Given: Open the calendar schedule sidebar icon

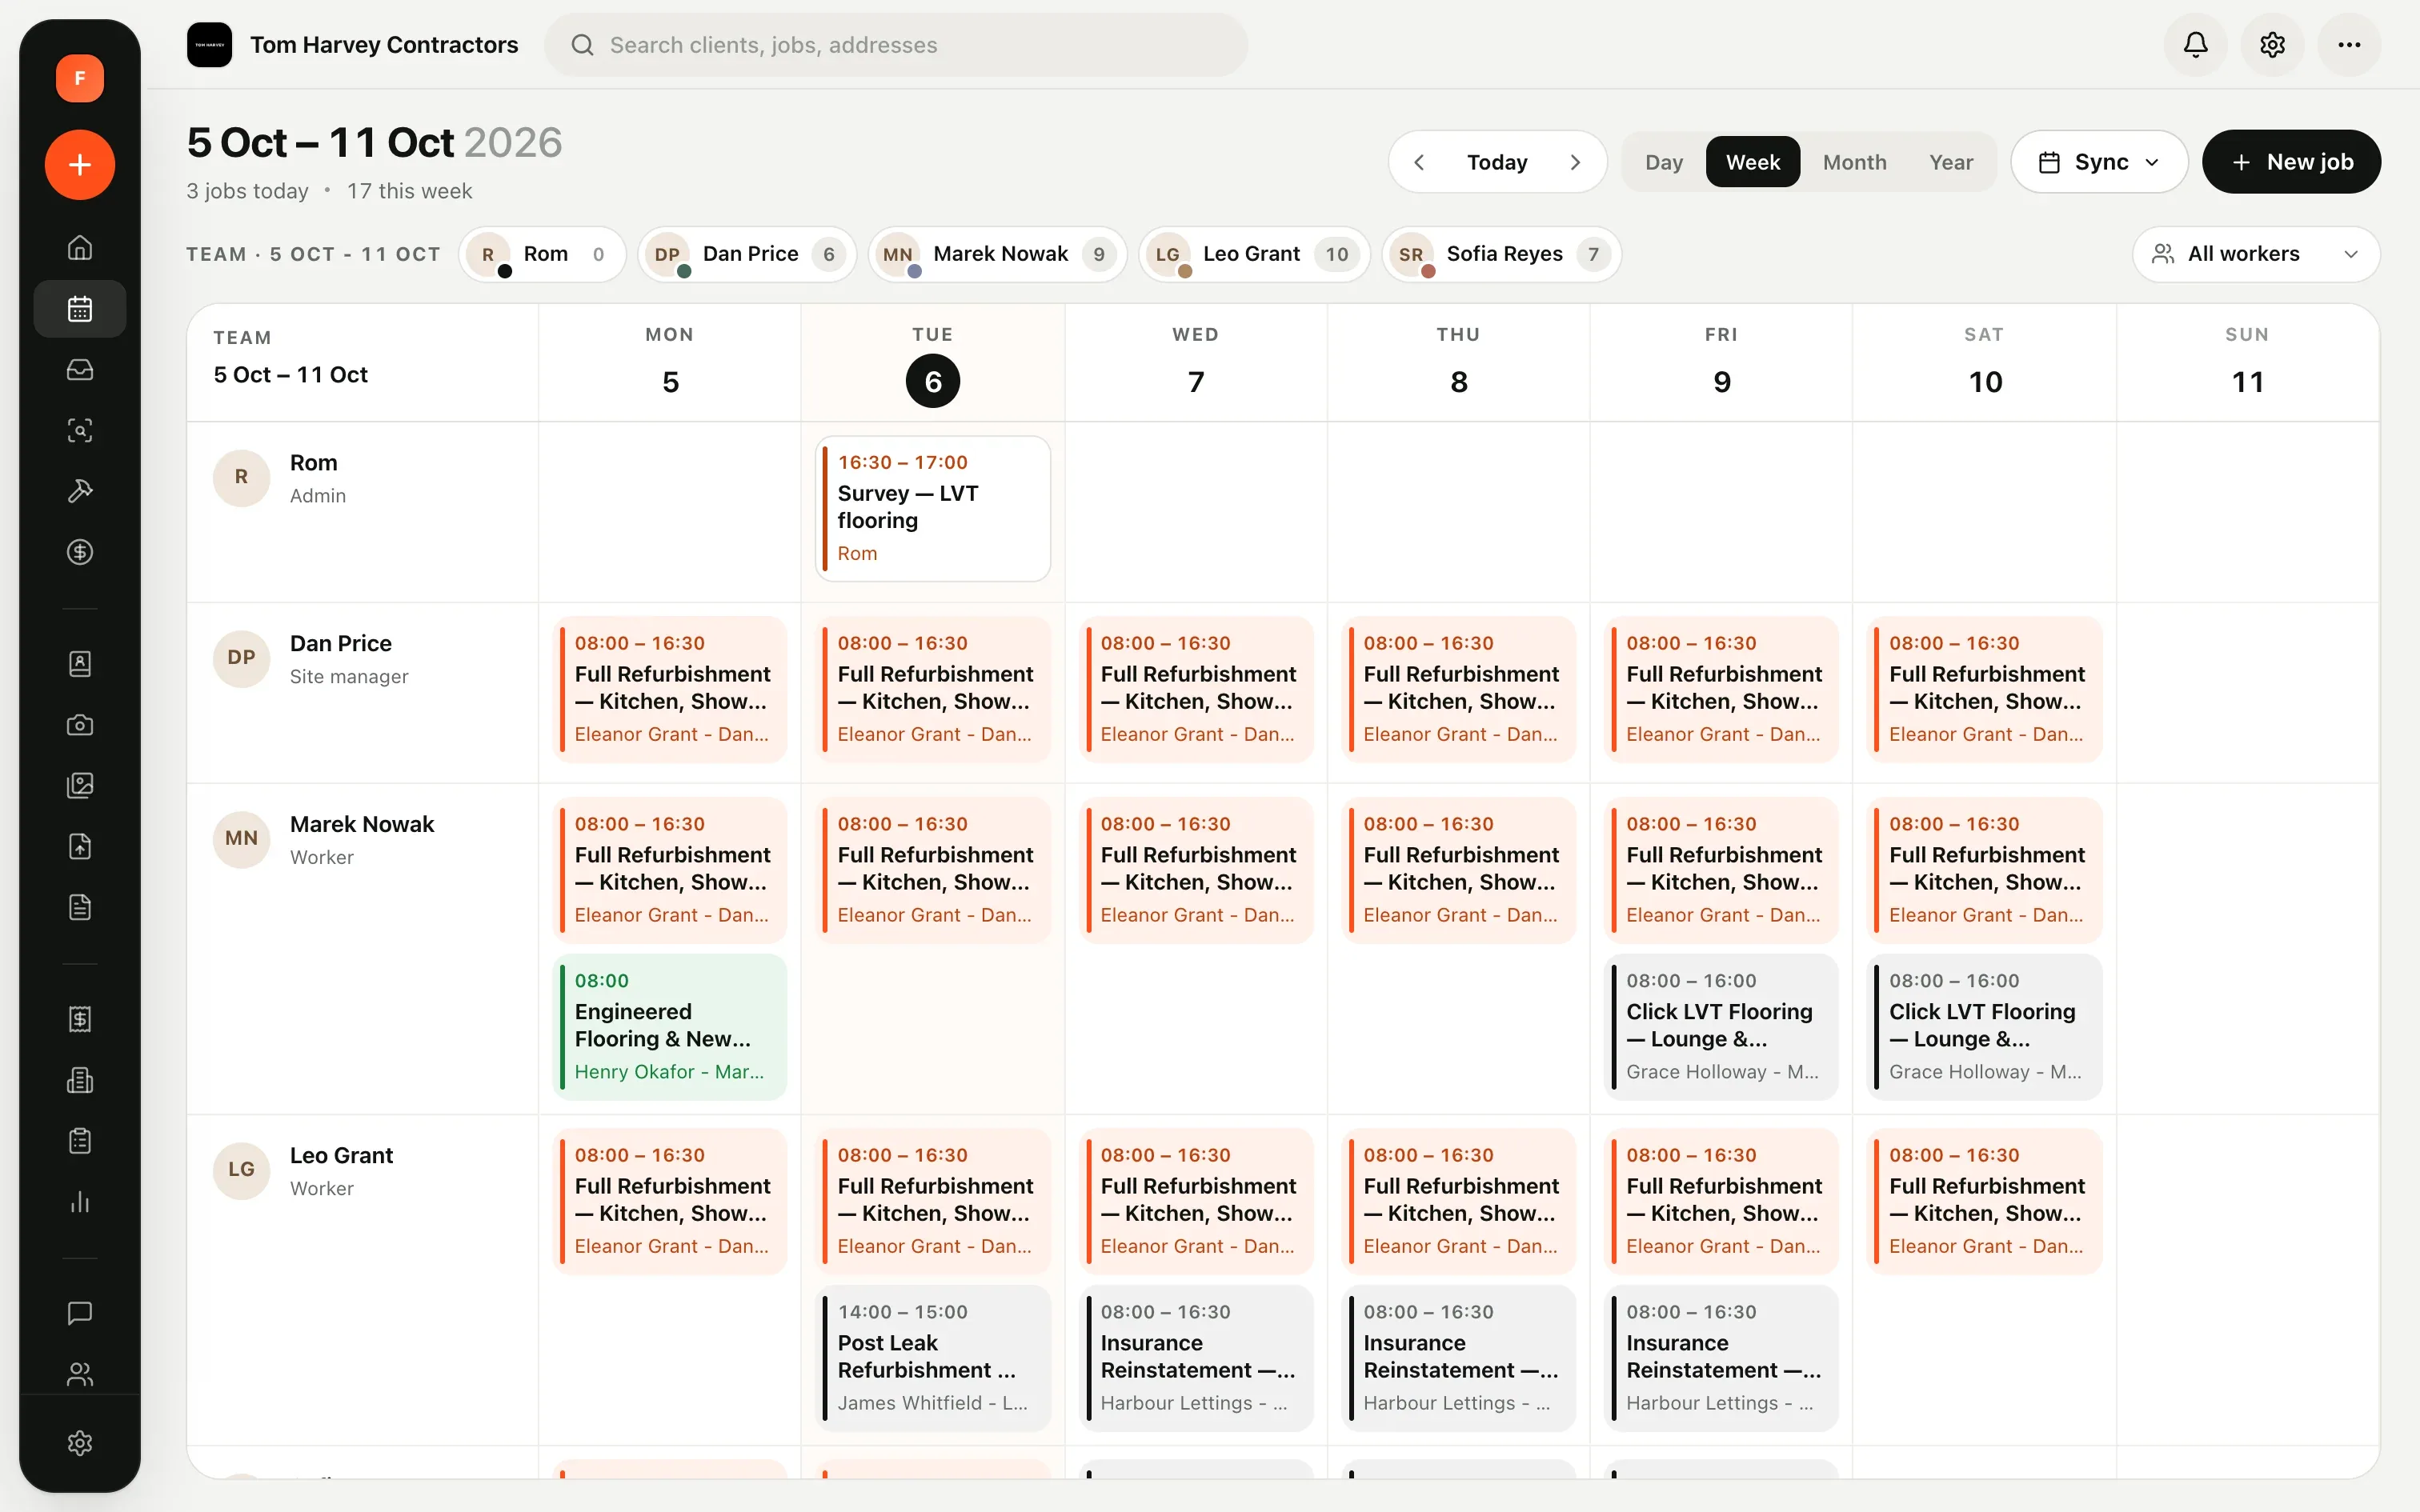Looking at the screenshot, I should pos(80,309).
